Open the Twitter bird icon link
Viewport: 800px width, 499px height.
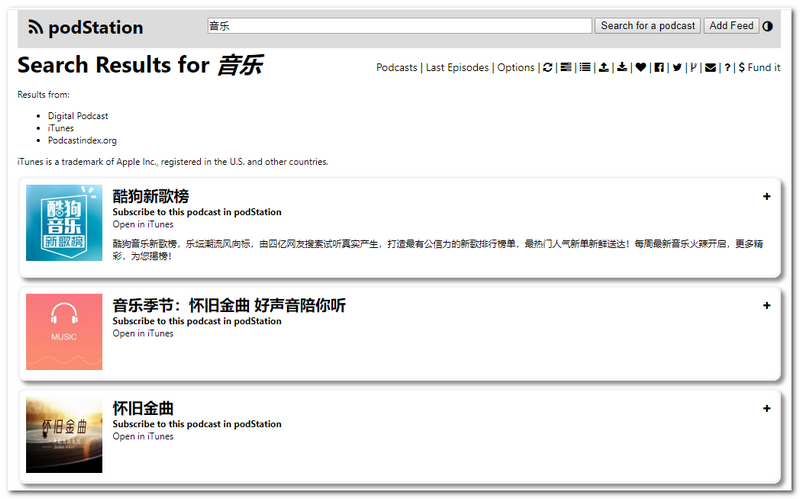[677, 68]
